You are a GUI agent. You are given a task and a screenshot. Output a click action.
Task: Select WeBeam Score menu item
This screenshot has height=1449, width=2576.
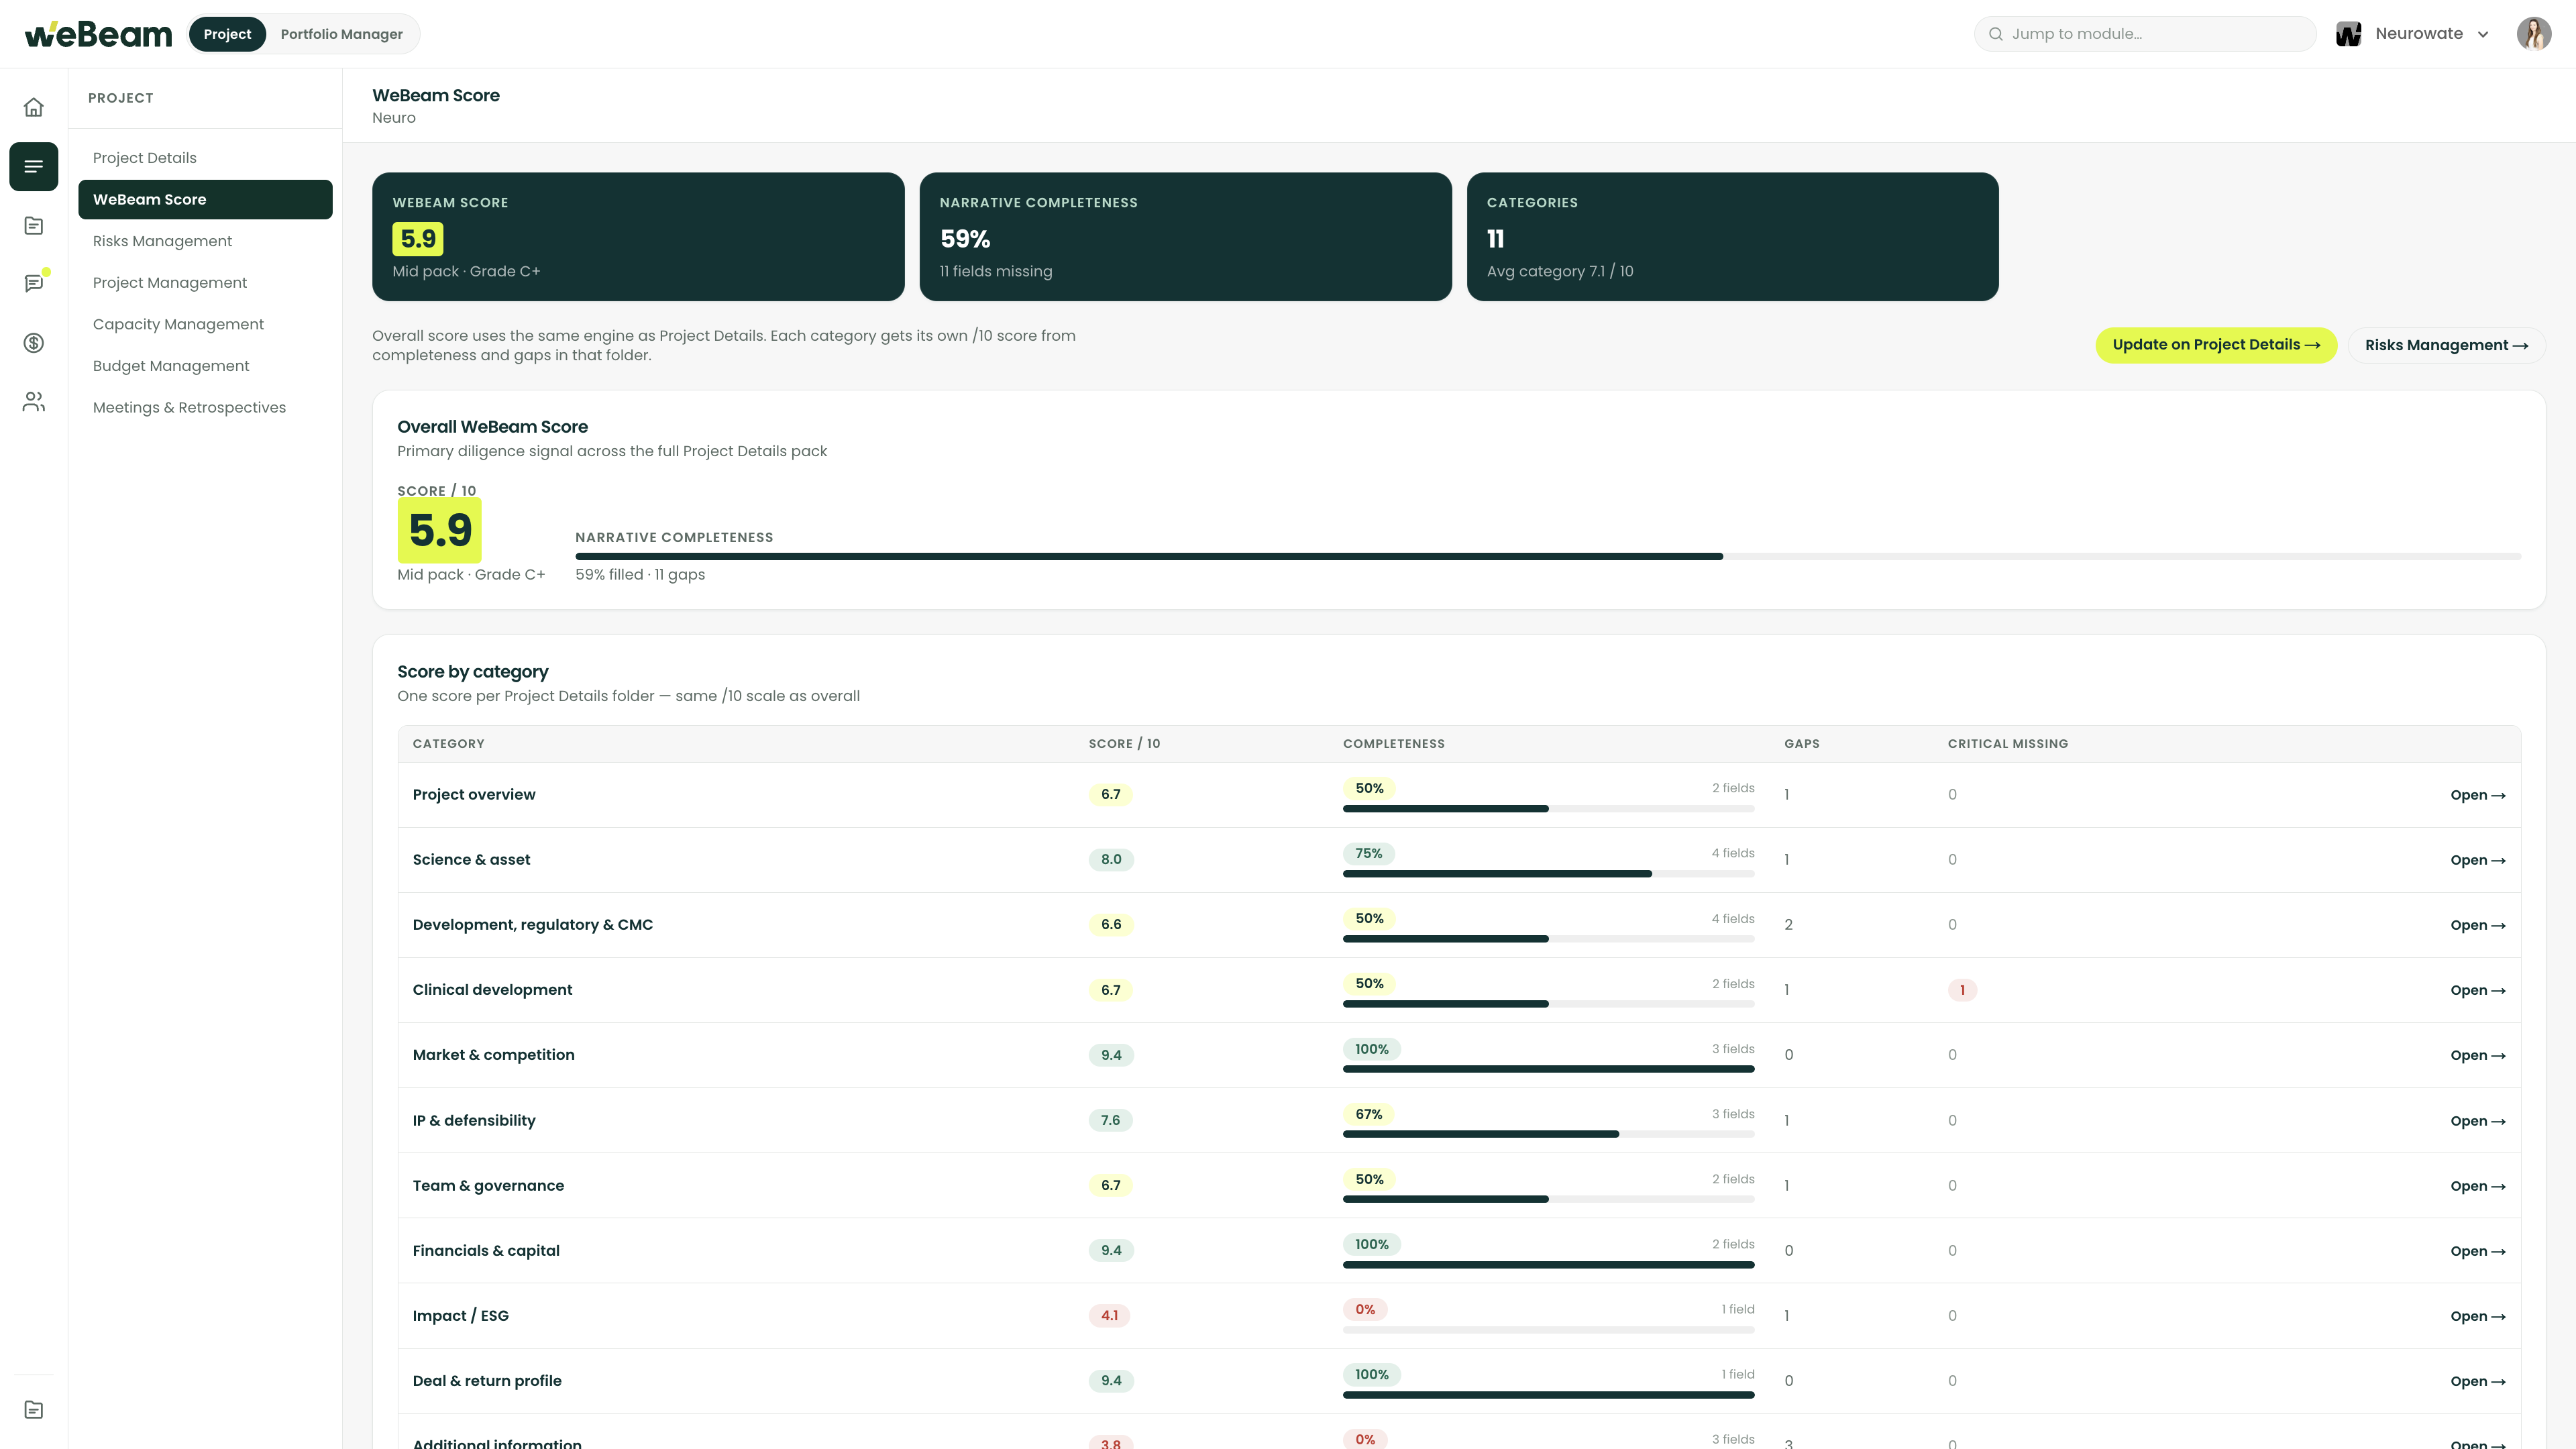(x=205, y=199)
